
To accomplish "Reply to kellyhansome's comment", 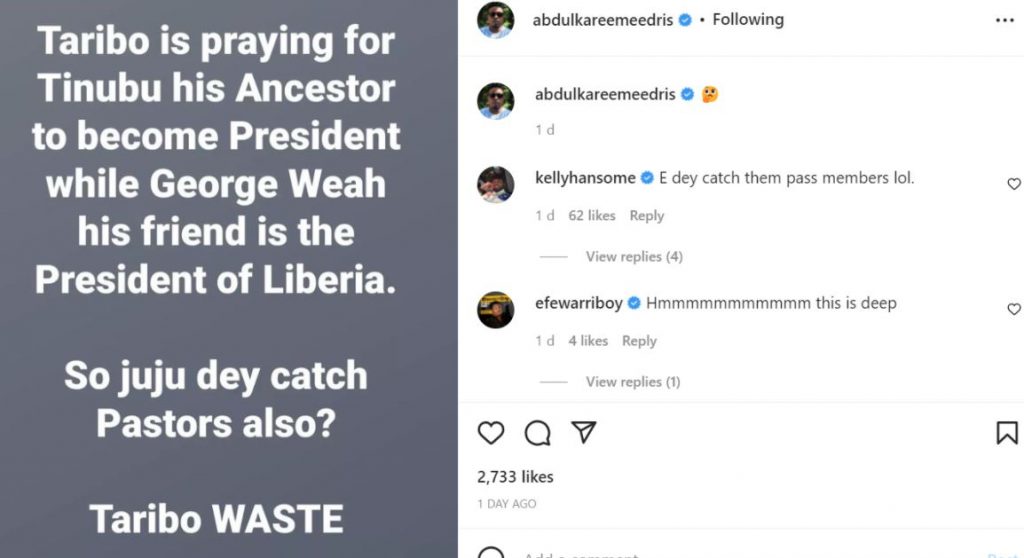I will click(x=647, y=216).
